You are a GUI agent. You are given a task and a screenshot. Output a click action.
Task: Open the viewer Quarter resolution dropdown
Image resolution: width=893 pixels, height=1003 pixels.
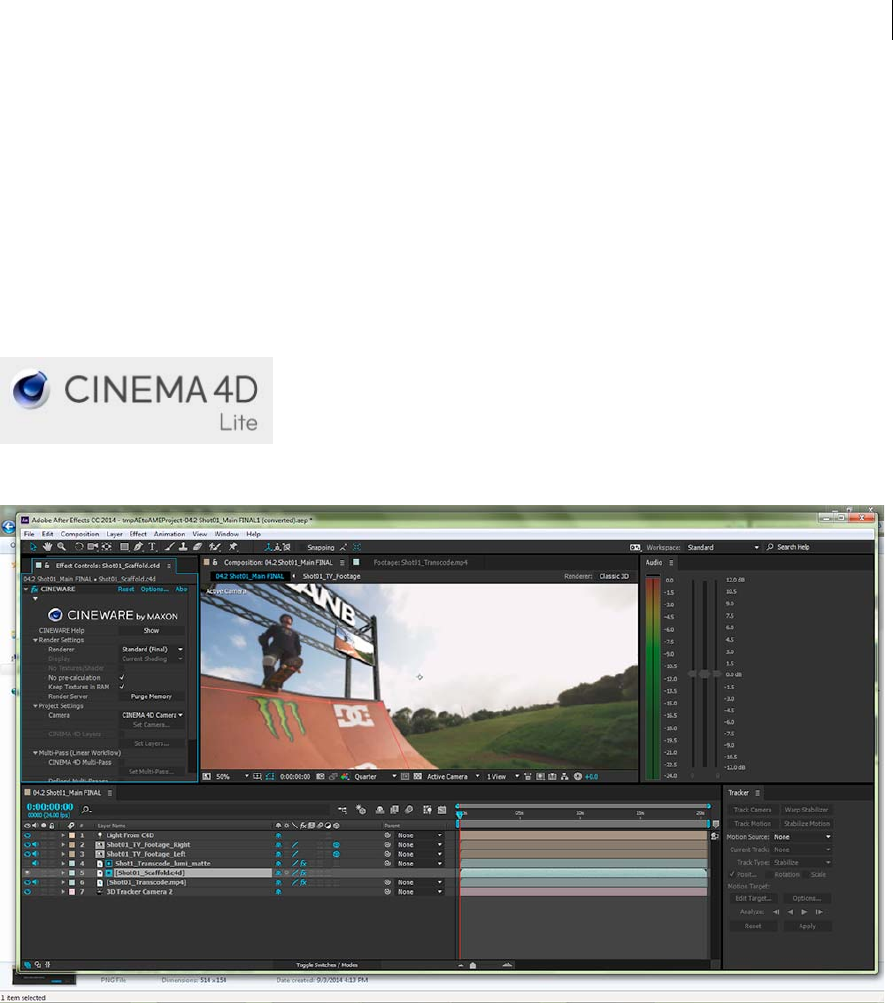coord(375,777)
